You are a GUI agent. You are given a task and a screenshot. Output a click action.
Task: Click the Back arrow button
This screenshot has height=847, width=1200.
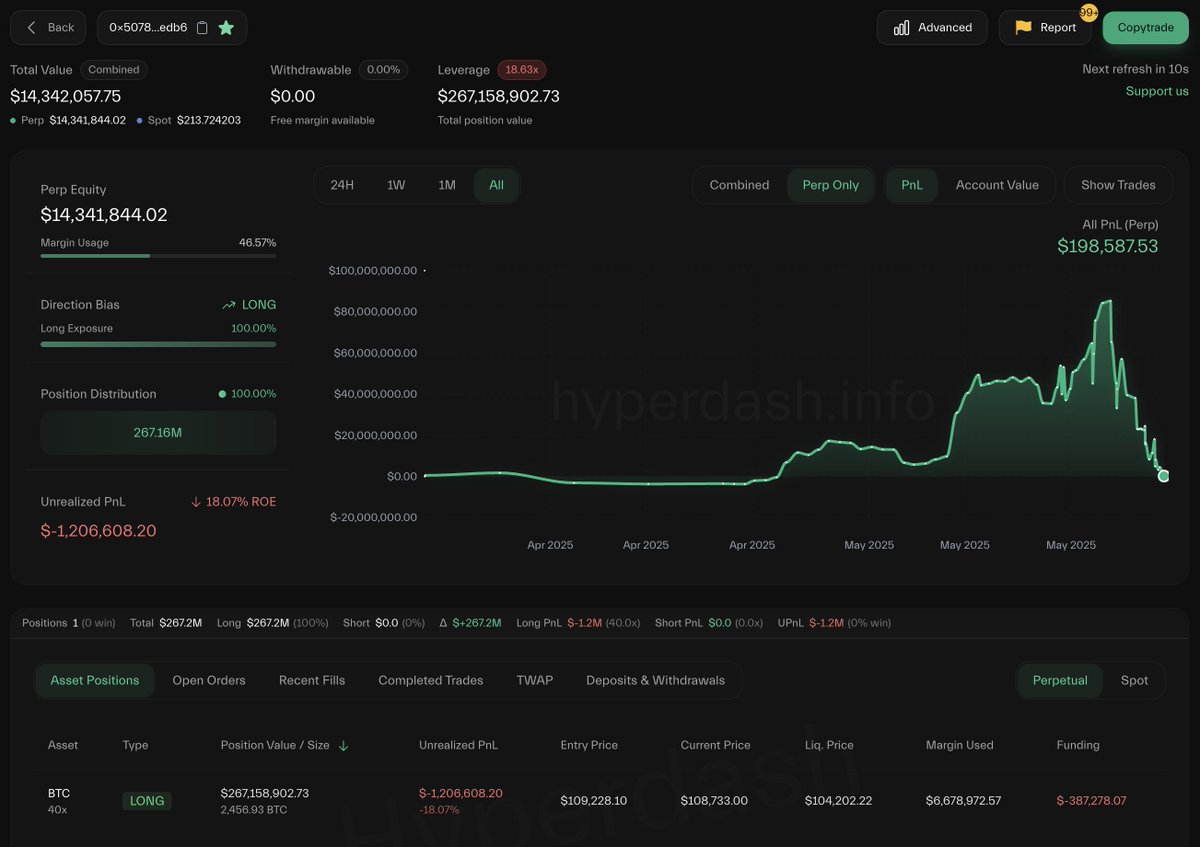[x=49, y=28]
